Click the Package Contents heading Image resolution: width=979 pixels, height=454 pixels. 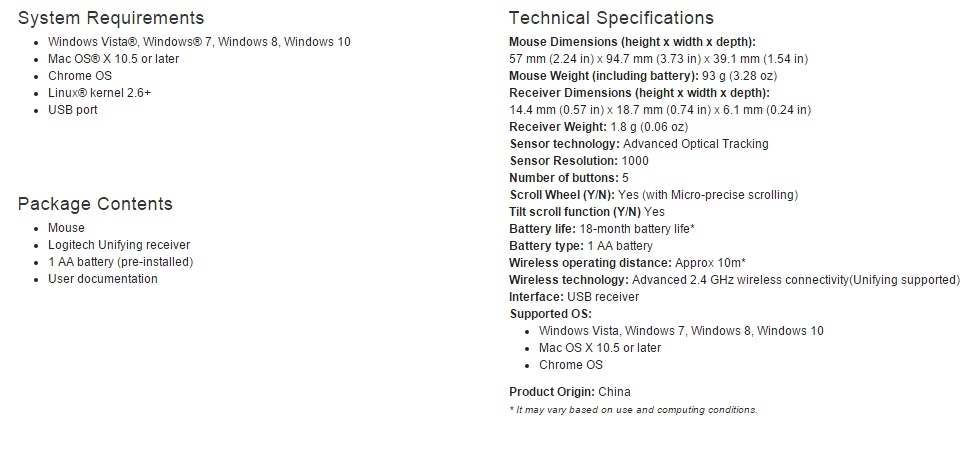95,204
